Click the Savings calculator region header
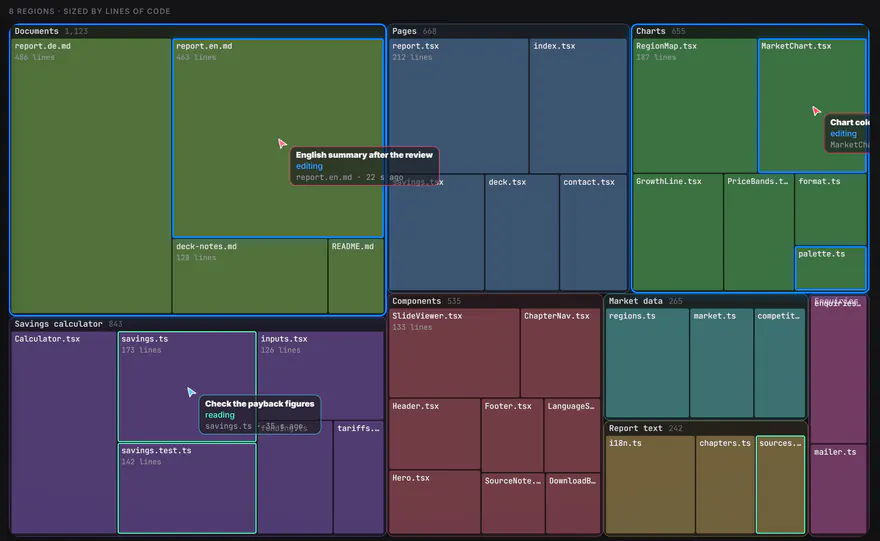This screenshot has height=541, width=880. pos(198,324)
